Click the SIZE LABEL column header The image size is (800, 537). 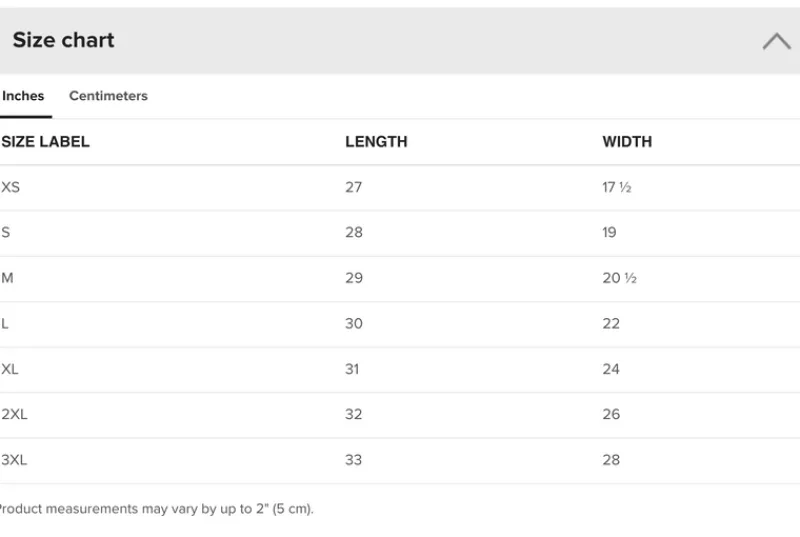point(46,142)
